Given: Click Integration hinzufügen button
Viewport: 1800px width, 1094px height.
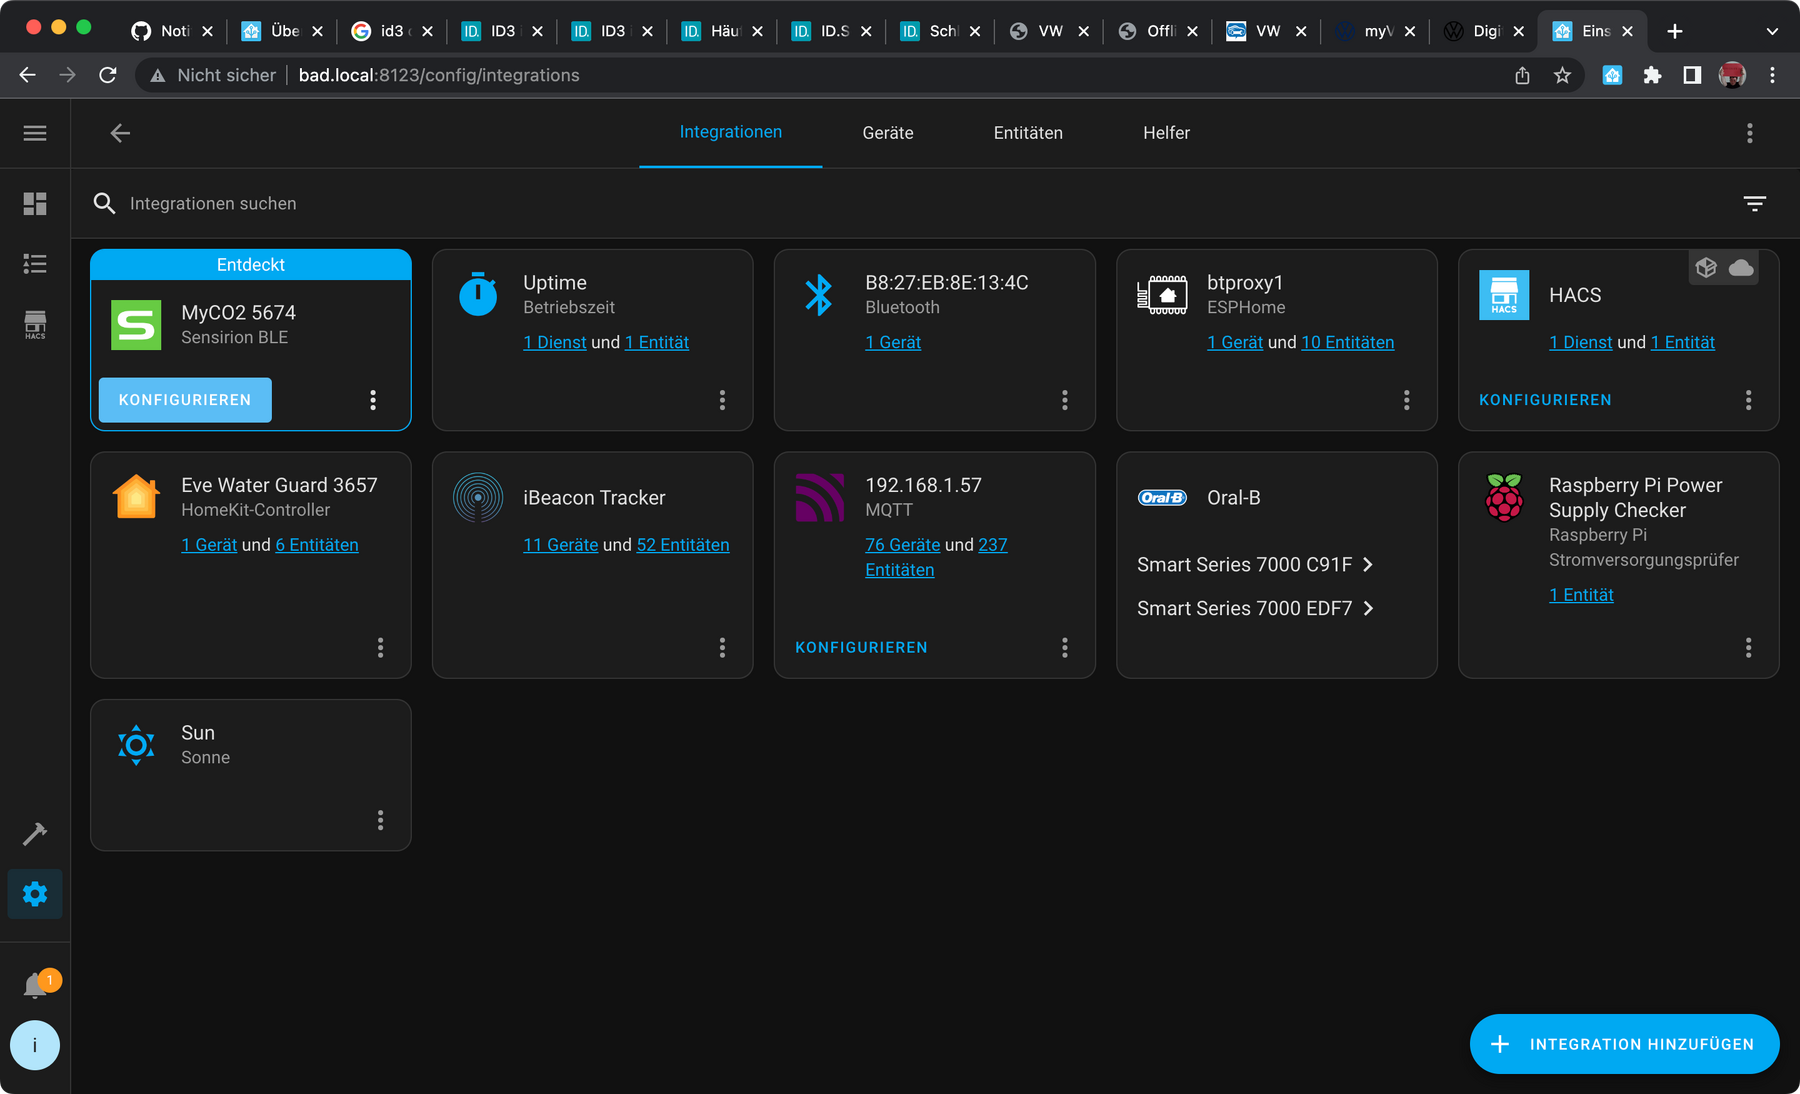Looking at the screenshot, I should tap(1624, 1044).
